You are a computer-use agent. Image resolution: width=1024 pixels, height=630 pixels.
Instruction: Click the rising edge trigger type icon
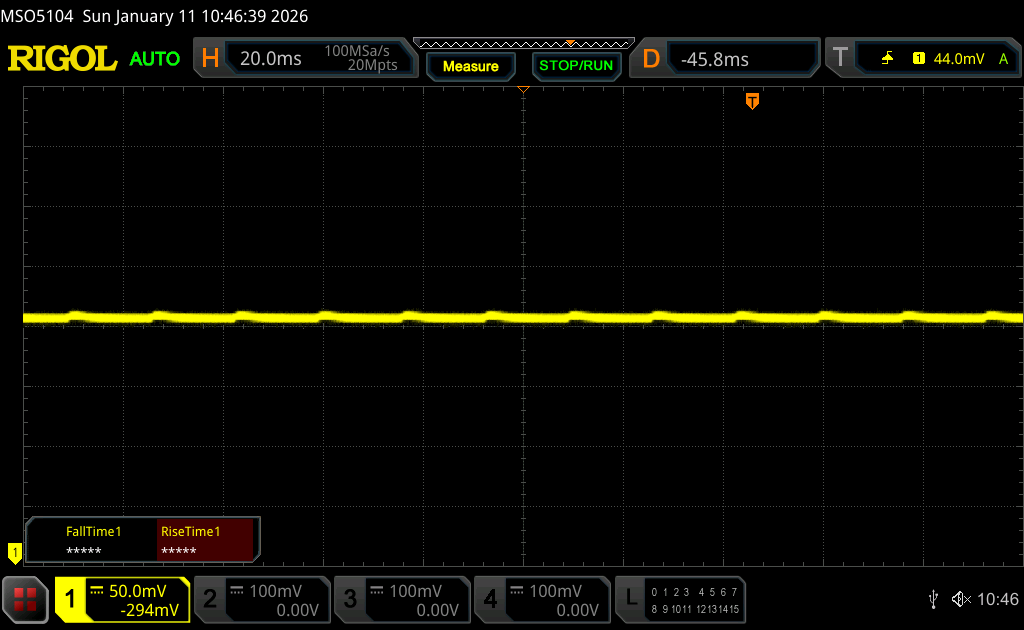(887, 59)
